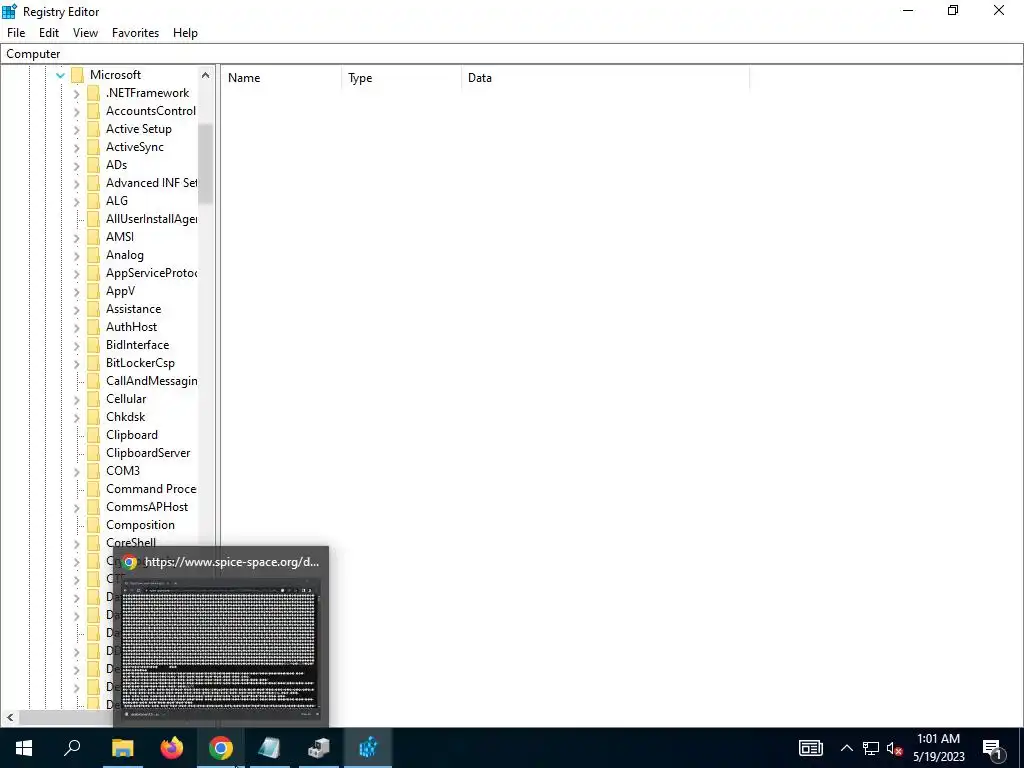Open the Favorites menu

[x=135, y=33]
